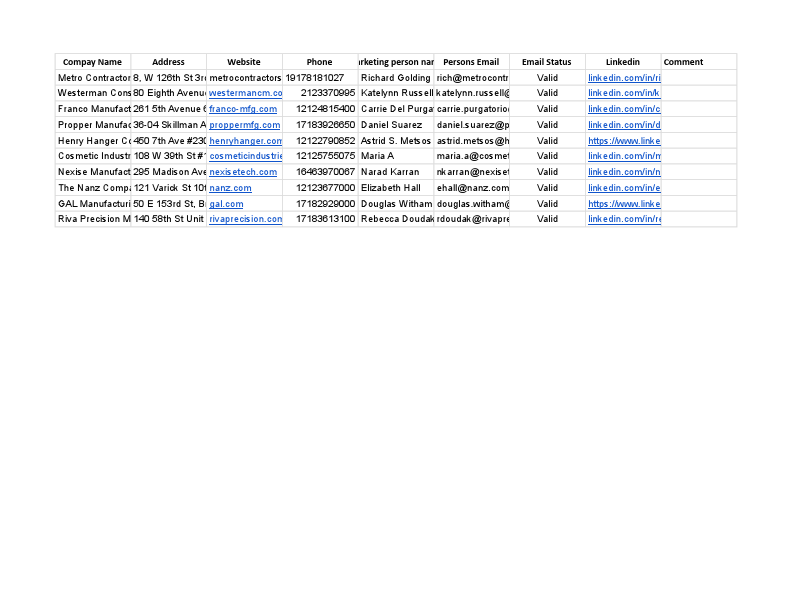Select the 'The Nanz Compa' company cell
792x612 pixels.
click(x=93, y=188)
